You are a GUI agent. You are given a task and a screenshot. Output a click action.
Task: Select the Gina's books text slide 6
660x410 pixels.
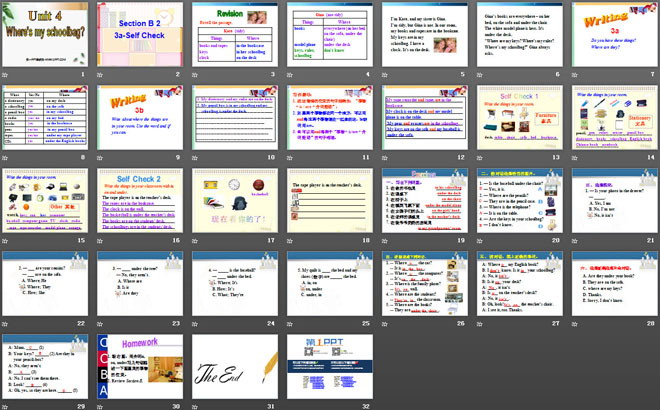518,34
